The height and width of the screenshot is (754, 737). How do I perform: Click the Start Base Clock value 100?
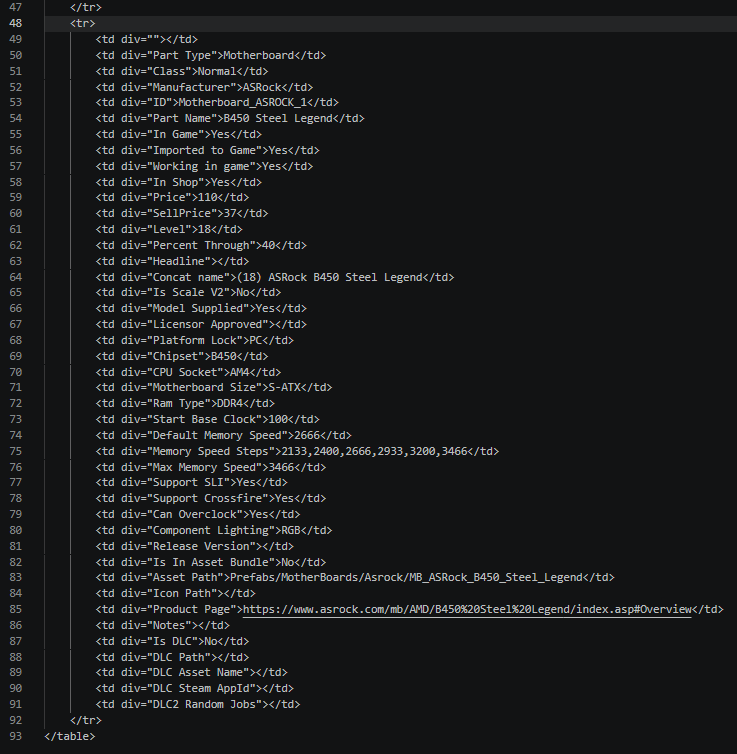(x=278, y=419)
